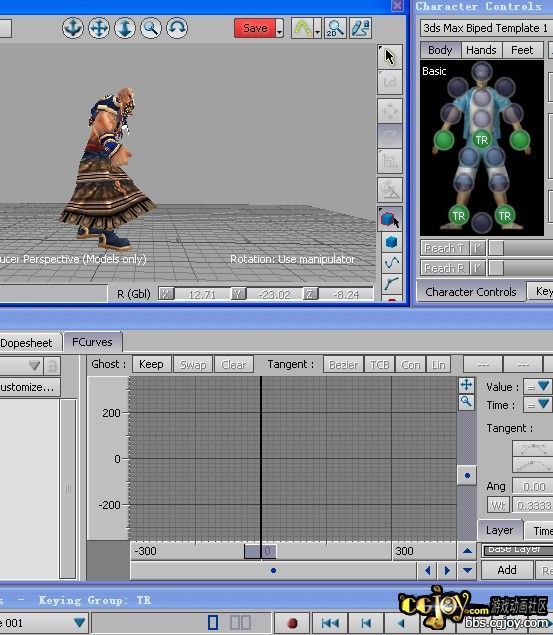
Task: Click the graph pan icon in FCurves
Action: click(466, 384)
